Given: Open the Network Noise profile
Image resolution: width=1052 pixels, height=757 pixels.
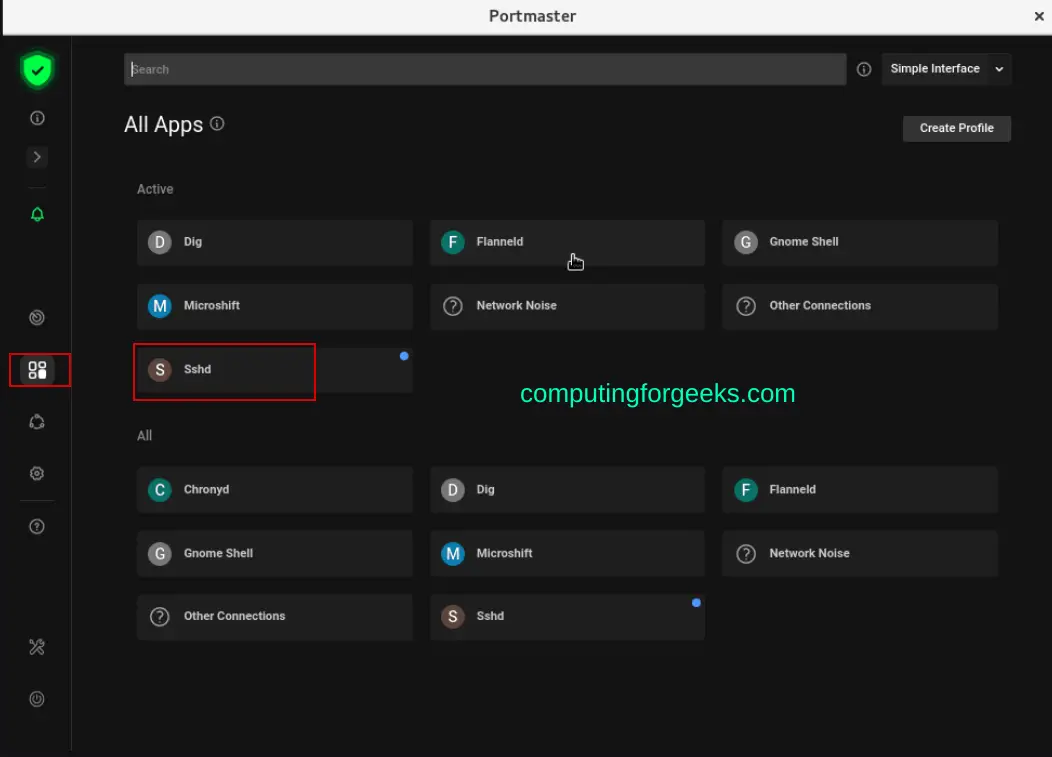Looking at the screenshot, I should [x=567, y=306].
